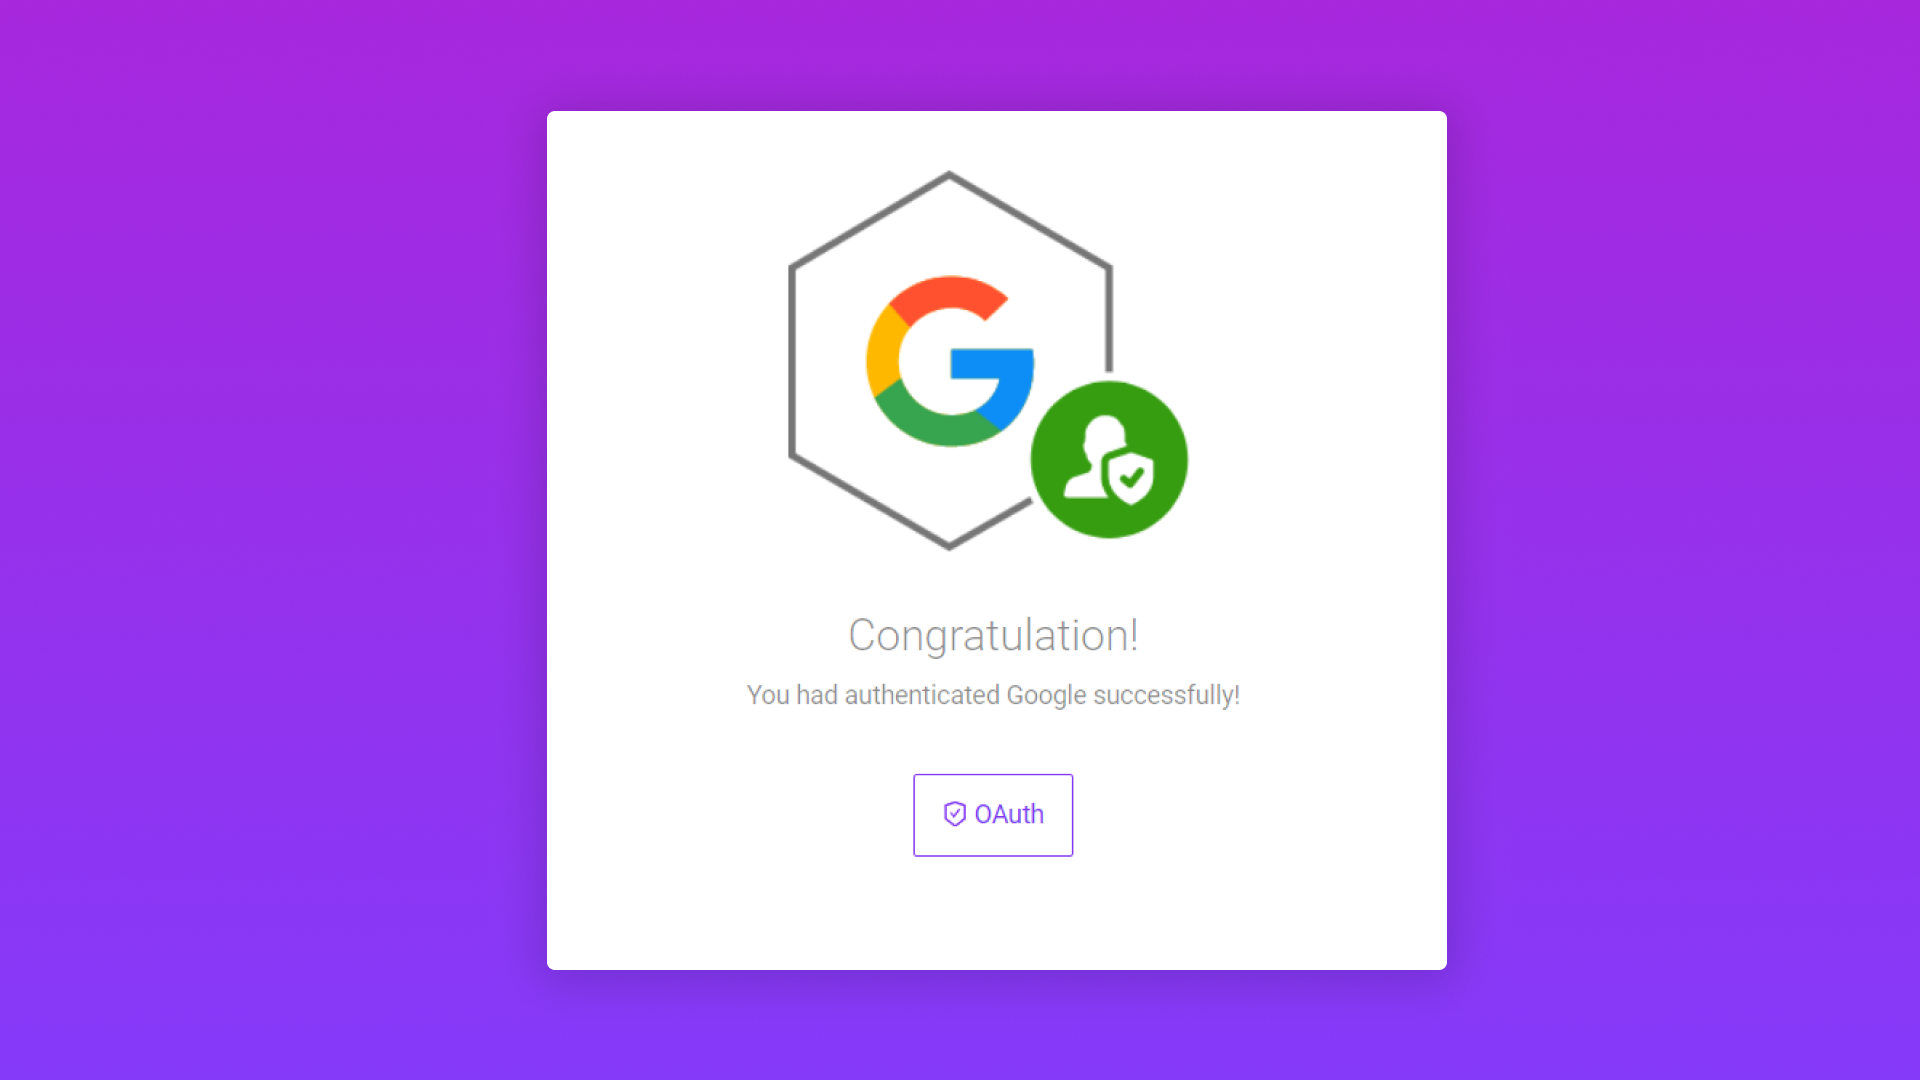Image resolution: width=1920 pixels, height=1080 pixels.
Task: Click the Congratulation! heading
Action: pyautogui.click(x=993, y=635)
